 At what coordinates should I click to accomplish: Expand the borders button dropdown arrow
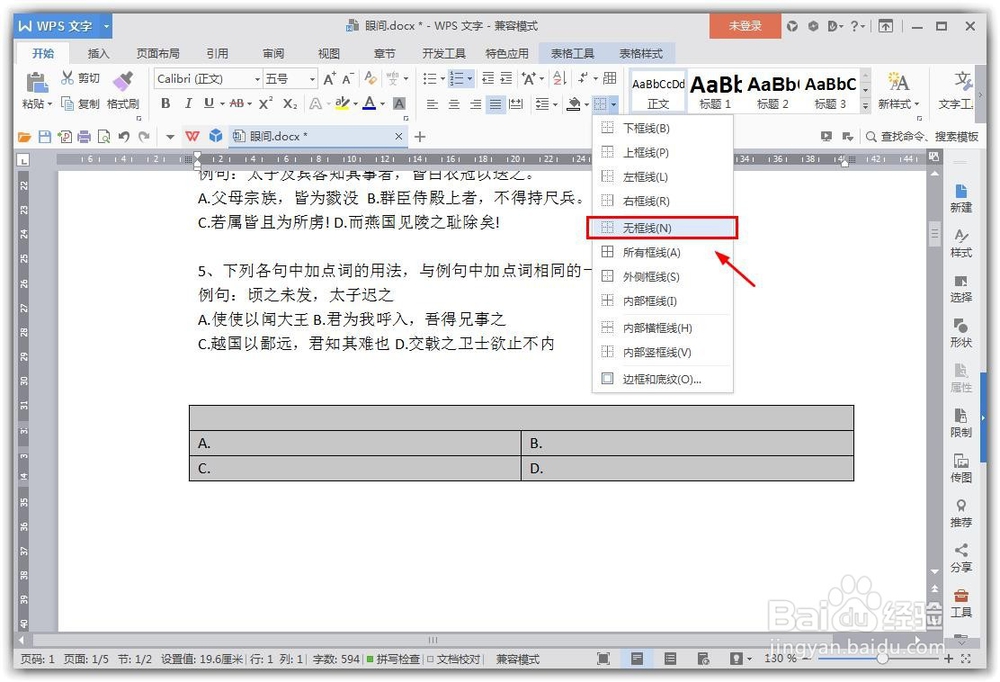(x=614, y=104)
